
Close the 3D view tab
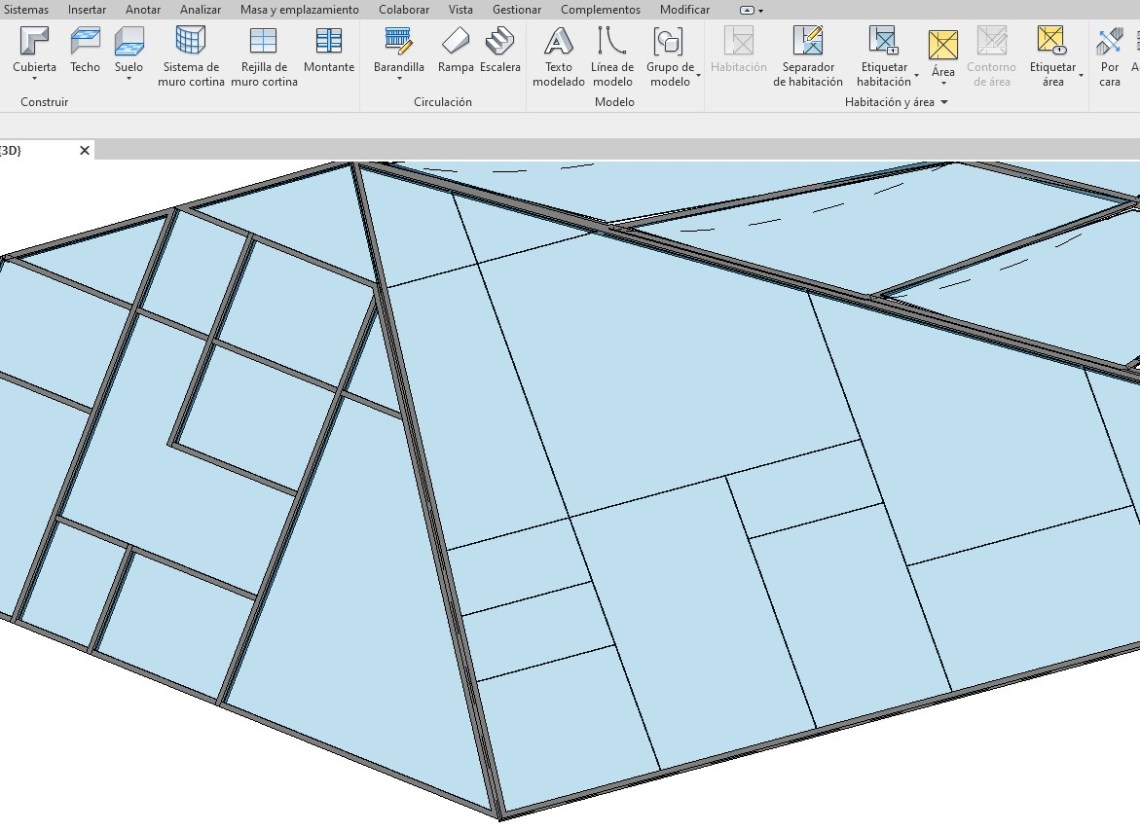(x=85, y=150)
